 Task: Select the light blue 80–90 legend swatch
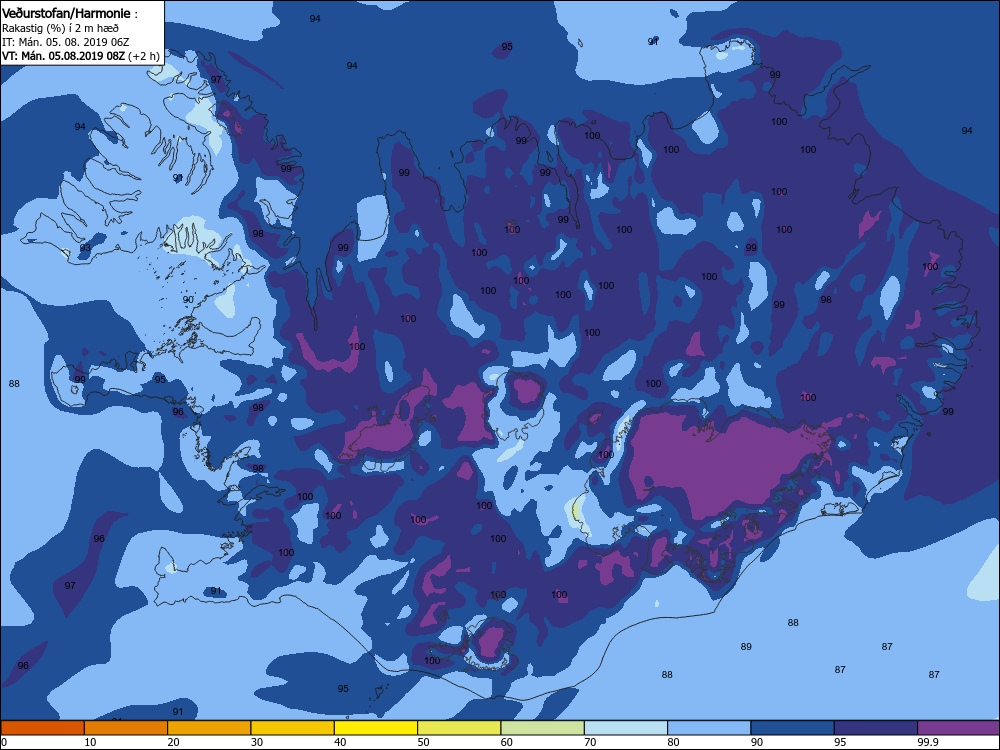coord(709,728)
